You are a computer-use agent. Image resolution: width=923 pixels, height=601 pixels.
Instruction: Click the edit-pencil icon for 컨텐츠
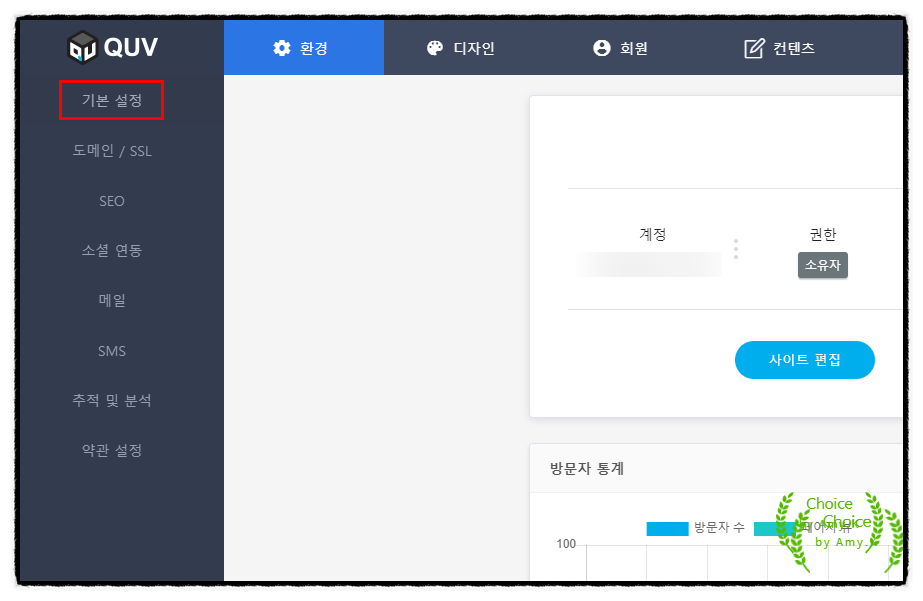[x=754, y=48]
